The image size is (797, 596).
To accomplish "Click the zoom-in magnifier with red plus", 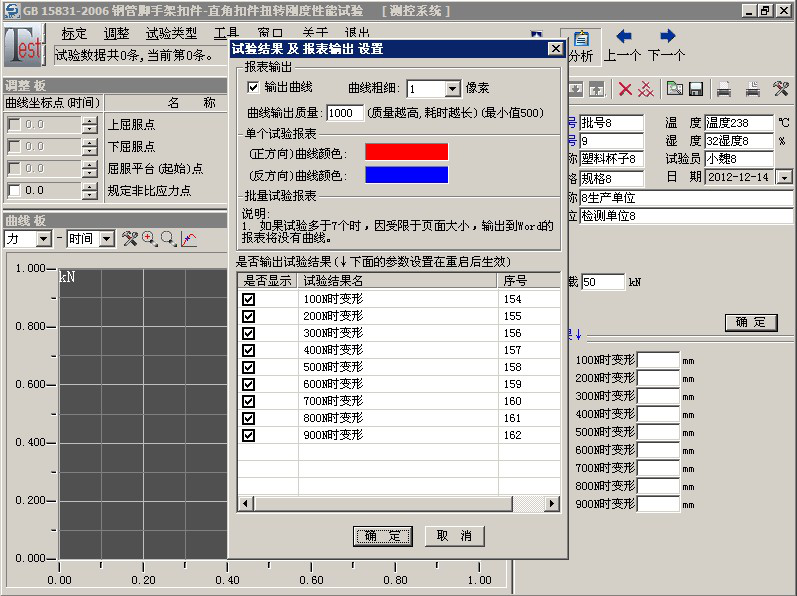I will 149,239.
